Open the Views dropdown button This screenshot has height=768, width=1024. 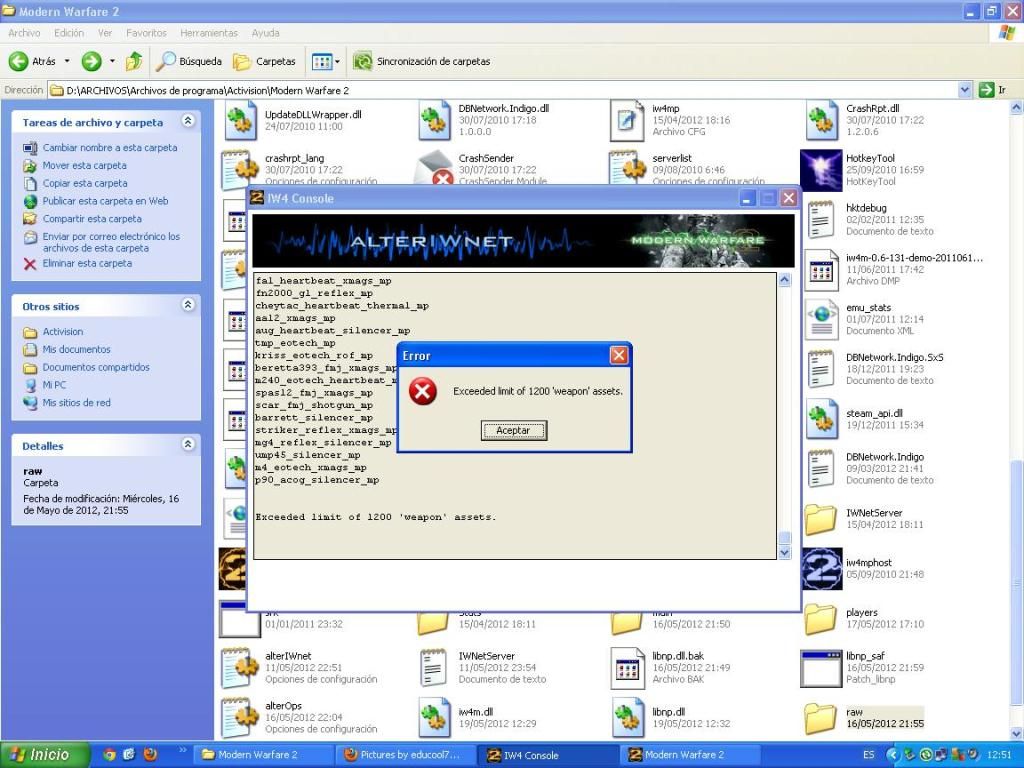coord(326,61)
